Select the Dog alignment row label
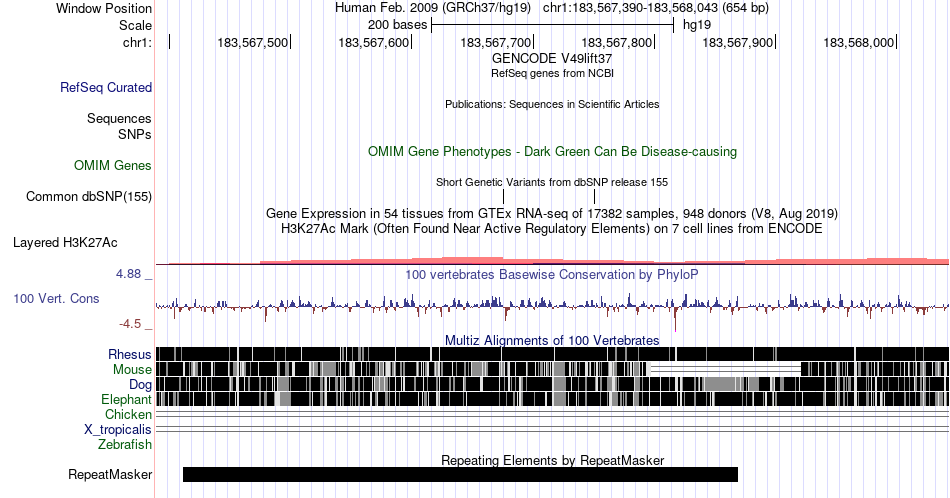 (140, 384)
